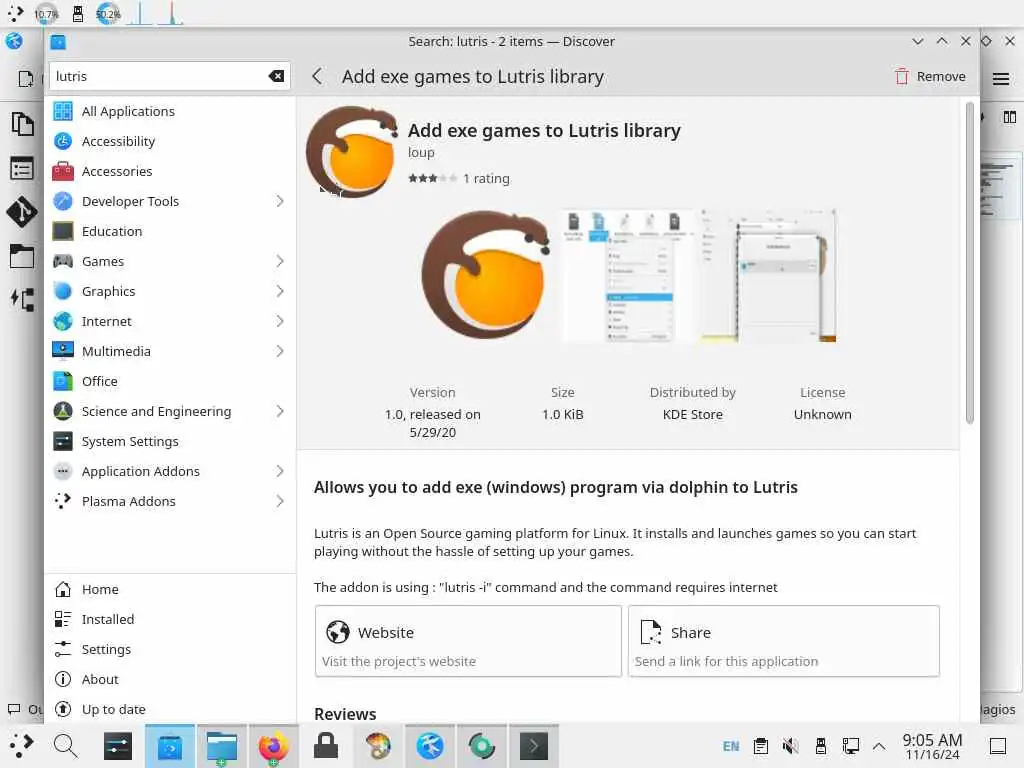Open the hamburger menu in background window
Image resolution: width=1024 pixels, height=768 pixels.
1000,79
